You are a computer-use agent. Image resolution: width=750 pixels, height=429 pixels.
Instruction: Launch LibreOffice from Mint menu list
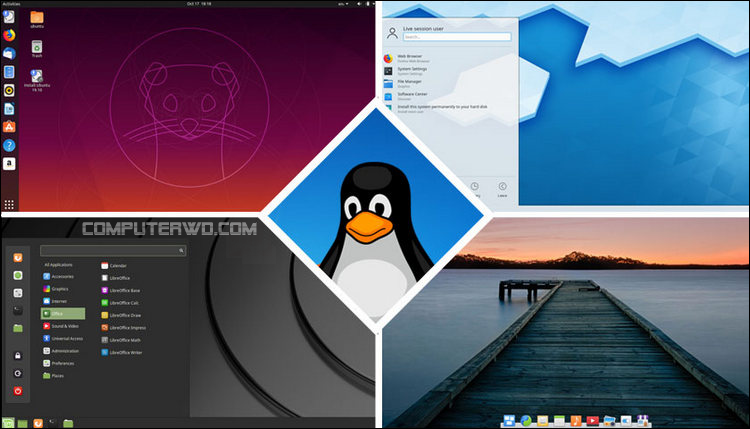[116, 278]
